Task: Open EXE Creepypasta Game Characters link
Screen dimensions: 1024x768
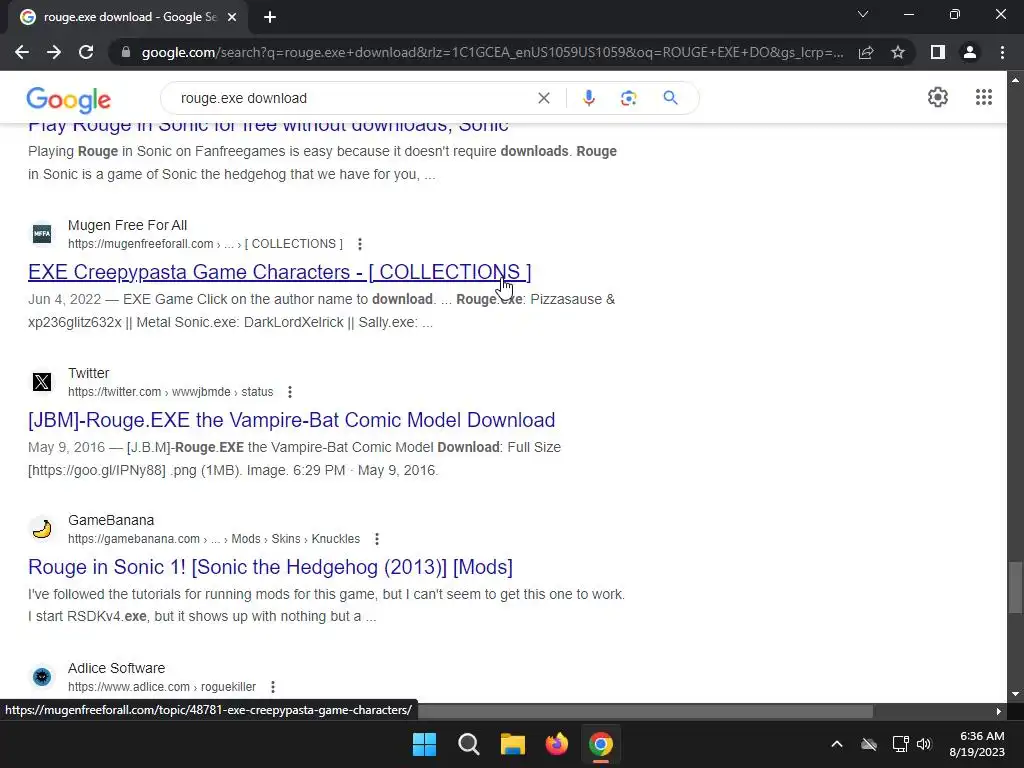Action: (x=280, y=272)
